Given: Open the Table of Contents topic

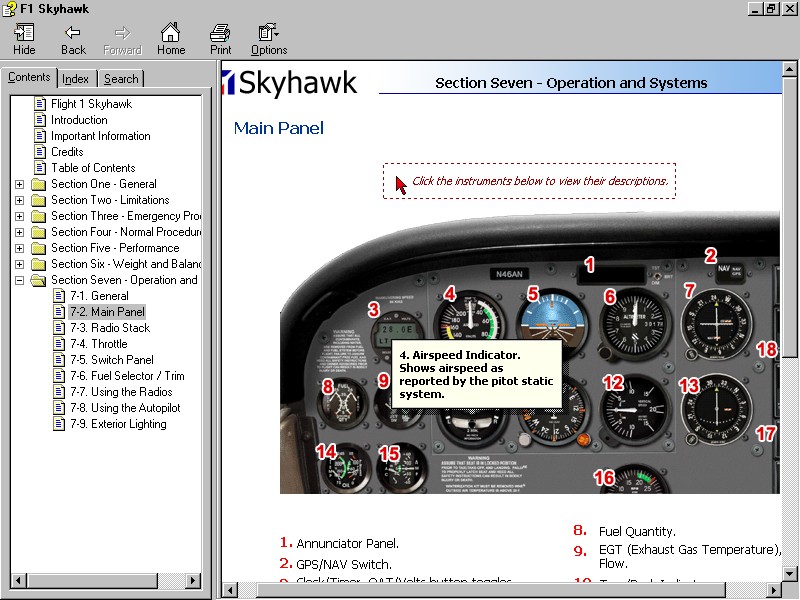Looking at the screenshot, I should pyautogui.click(x=93, y=168).
